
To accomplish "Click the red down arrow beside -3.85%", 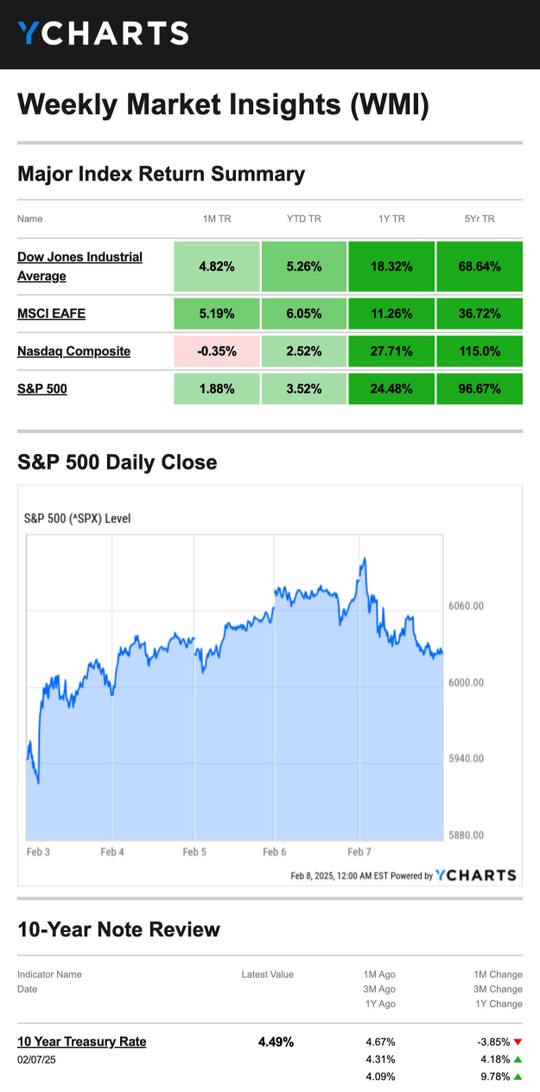I will tap(518, 1043).
